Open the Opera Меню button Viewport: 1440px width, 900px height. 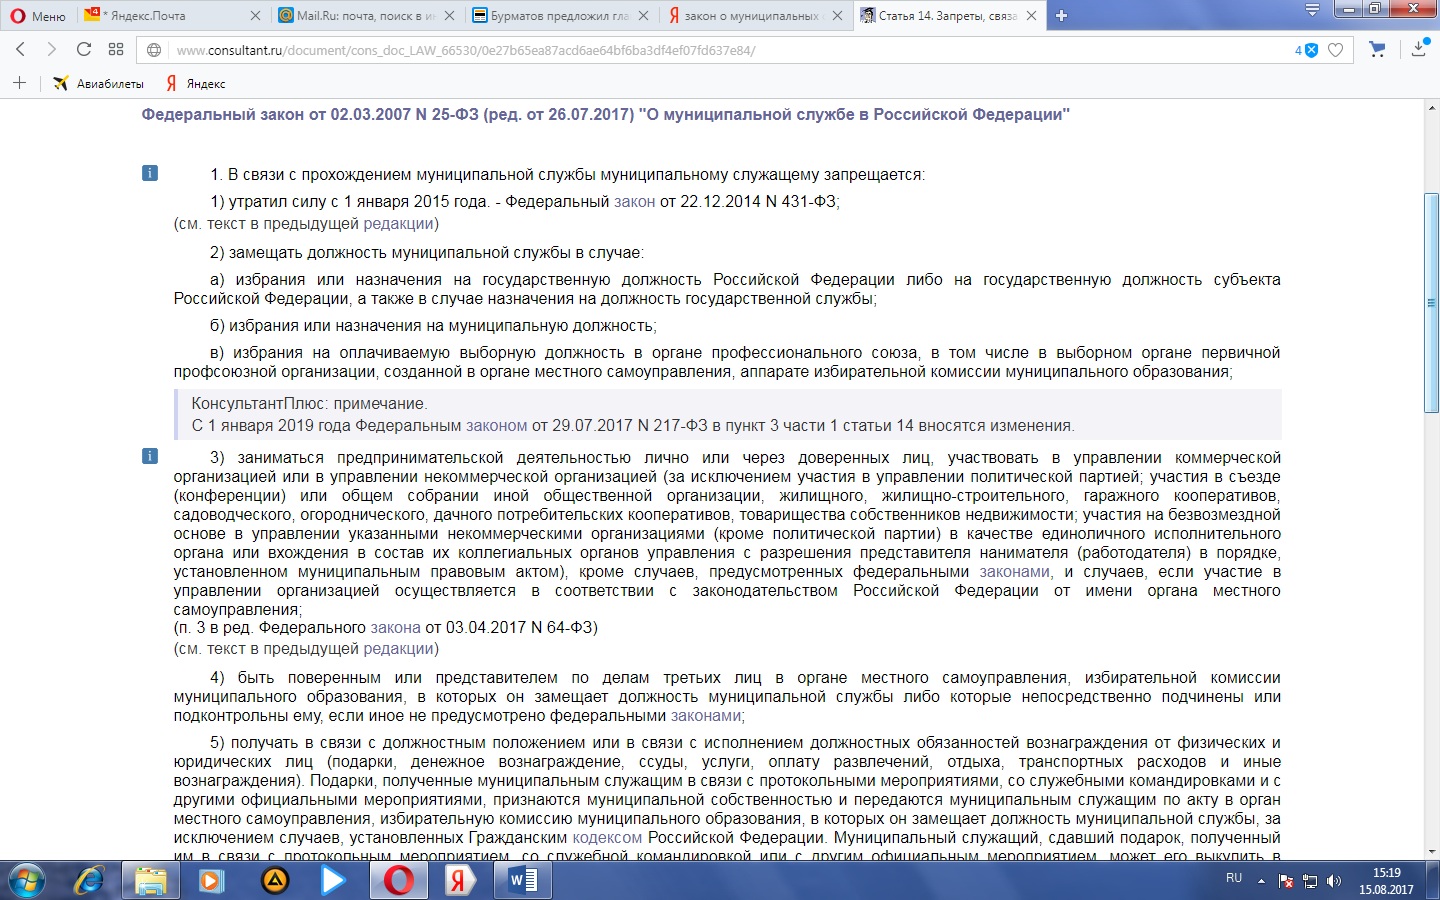[38, 16]
